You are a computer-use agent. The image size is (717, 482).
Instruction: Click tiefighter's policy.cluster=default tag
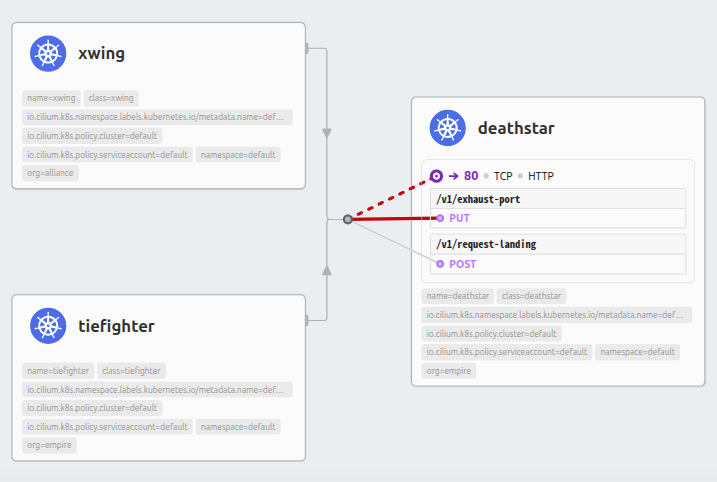click(x=92, y=408)
